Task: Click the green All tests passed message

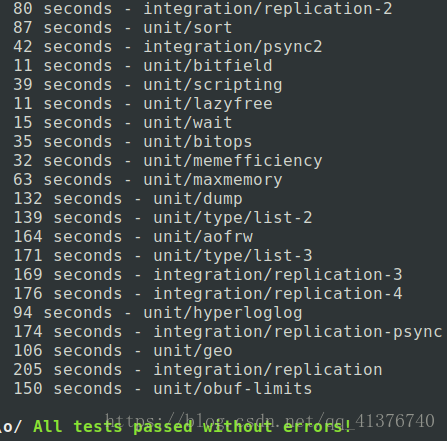Action: pyautogui.click(x=193, y=427)
